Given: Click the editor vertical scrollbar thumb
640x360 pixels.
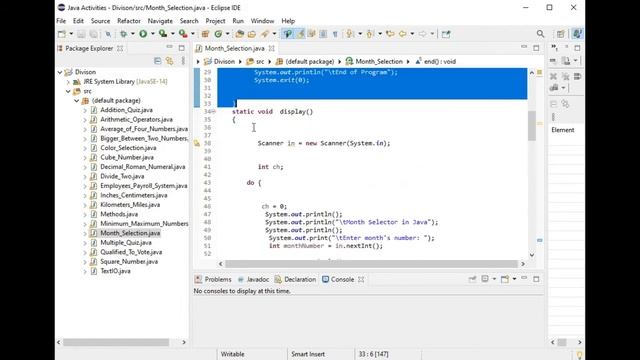Looking at the screenshot, I should tap(532, 126).
